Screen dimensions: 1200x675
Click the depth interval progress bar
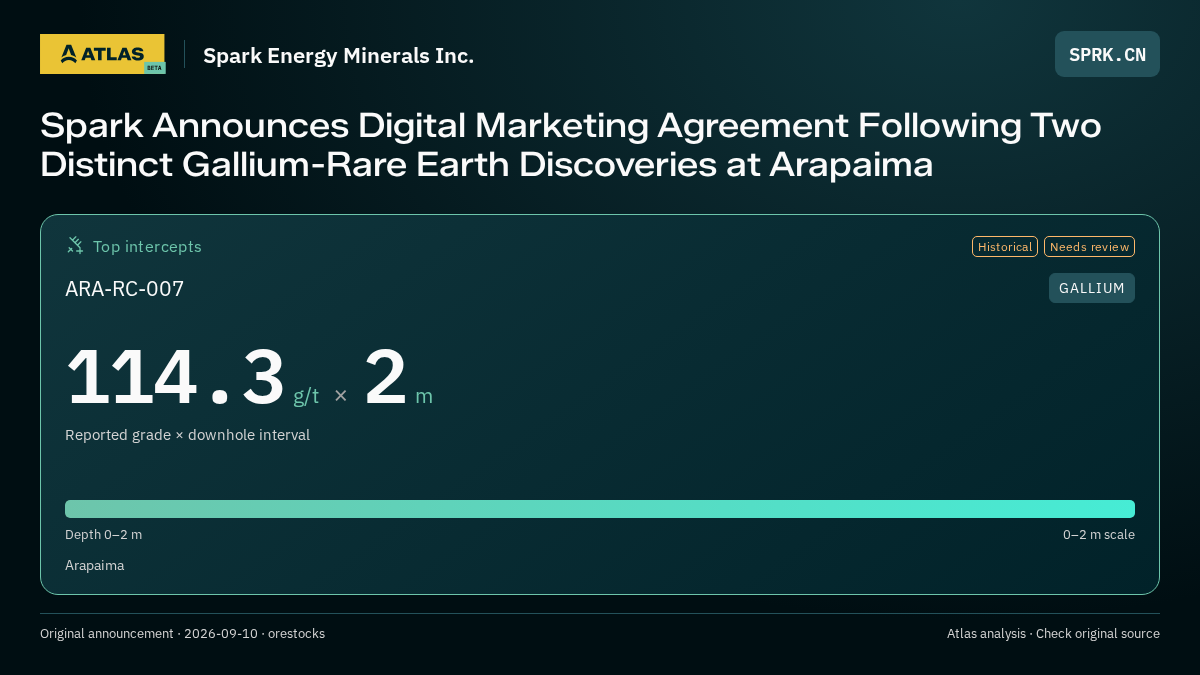tap(600, 508)
